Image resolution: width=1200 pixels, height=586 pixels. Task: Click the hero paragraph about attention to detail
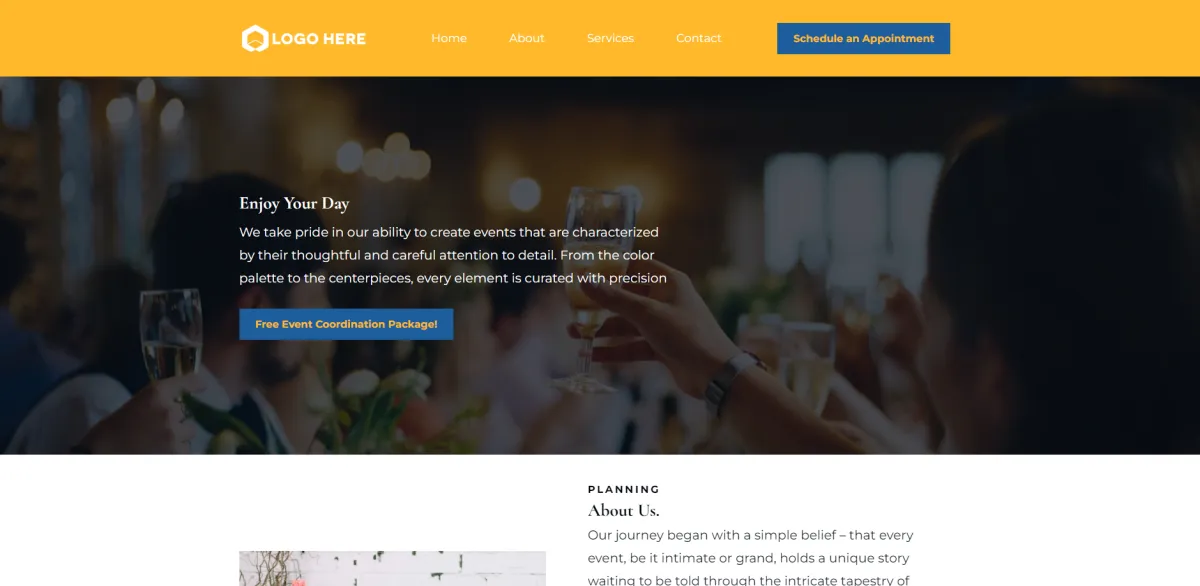pos(453,255)
